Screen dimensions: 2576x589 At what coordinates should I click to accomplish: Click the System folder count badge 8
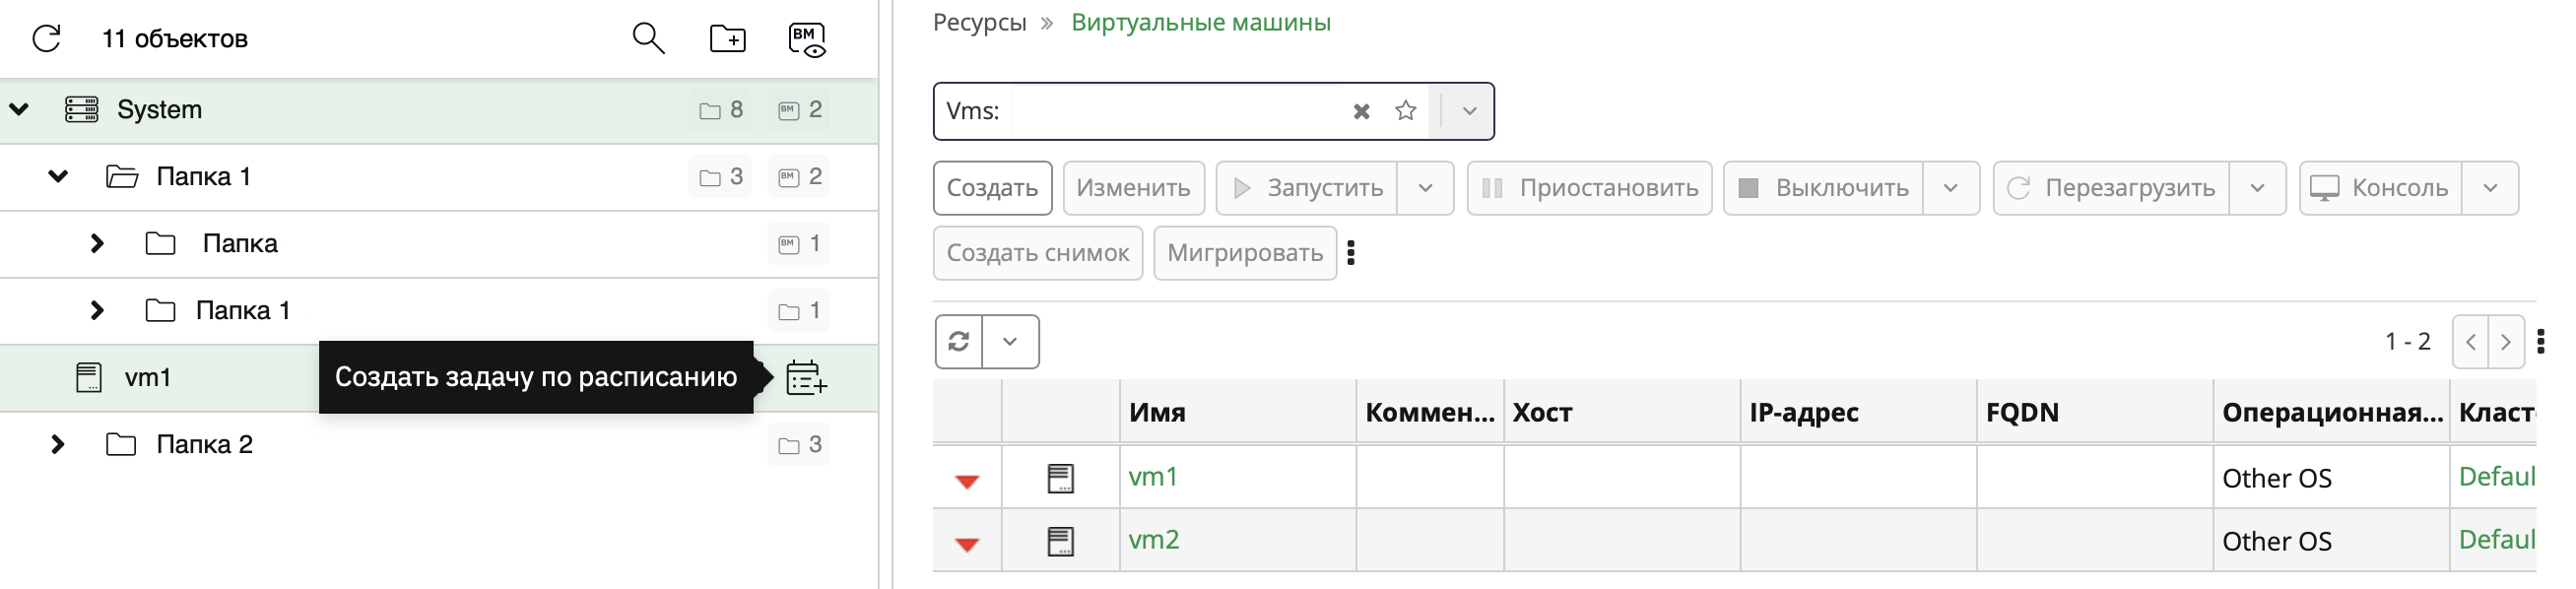[720, 109]
